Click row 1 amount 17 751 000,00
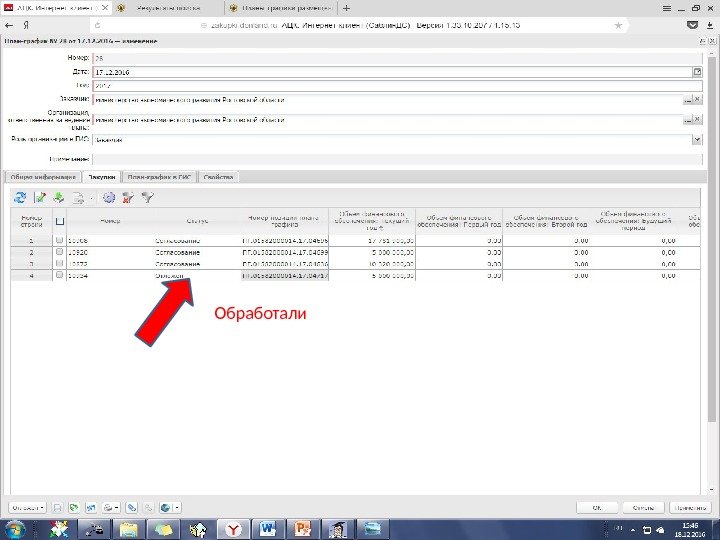Viewport: 720px width, 540px height. (x=391, y=240)
